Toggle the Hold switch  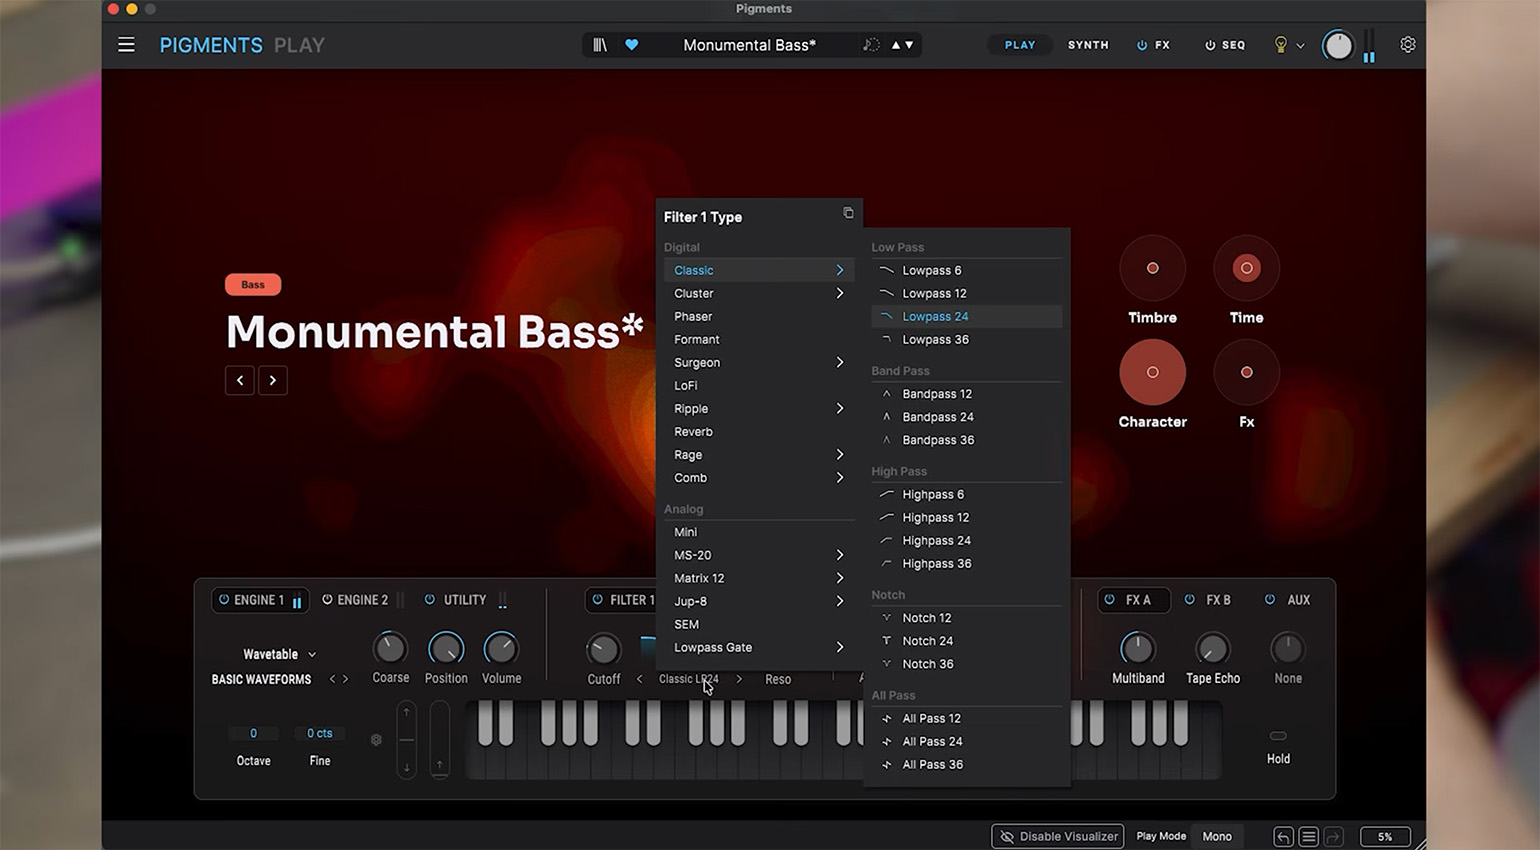(x=1278, y=736)
